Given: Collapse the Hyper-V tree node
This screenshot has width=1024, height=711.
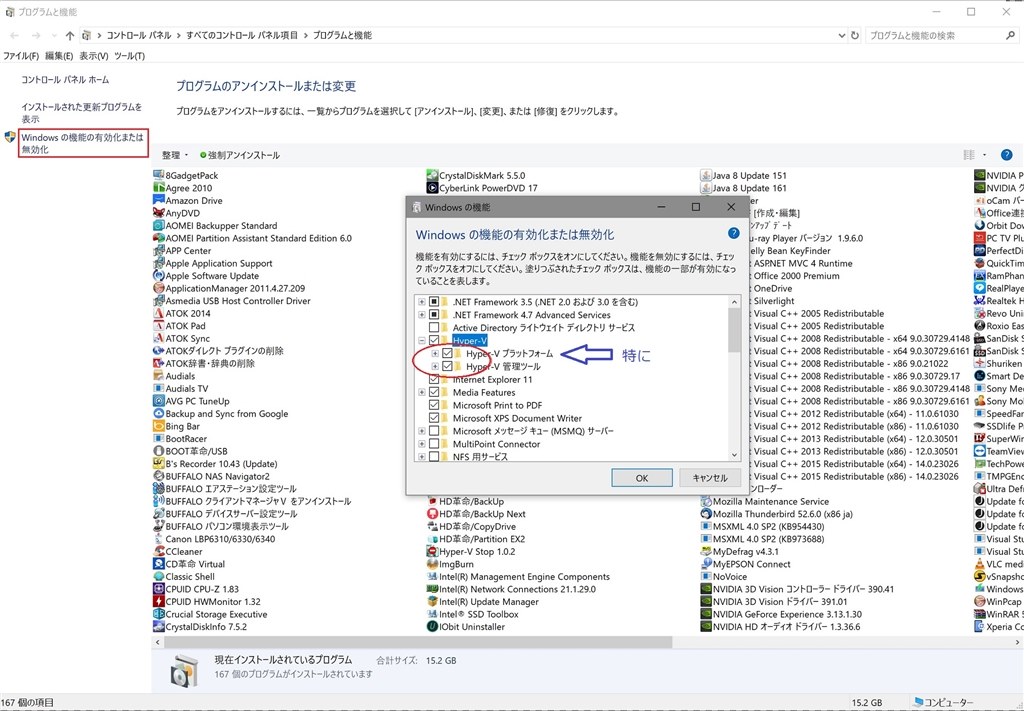Looking at the screenshot, I should [x=422, y=340].
